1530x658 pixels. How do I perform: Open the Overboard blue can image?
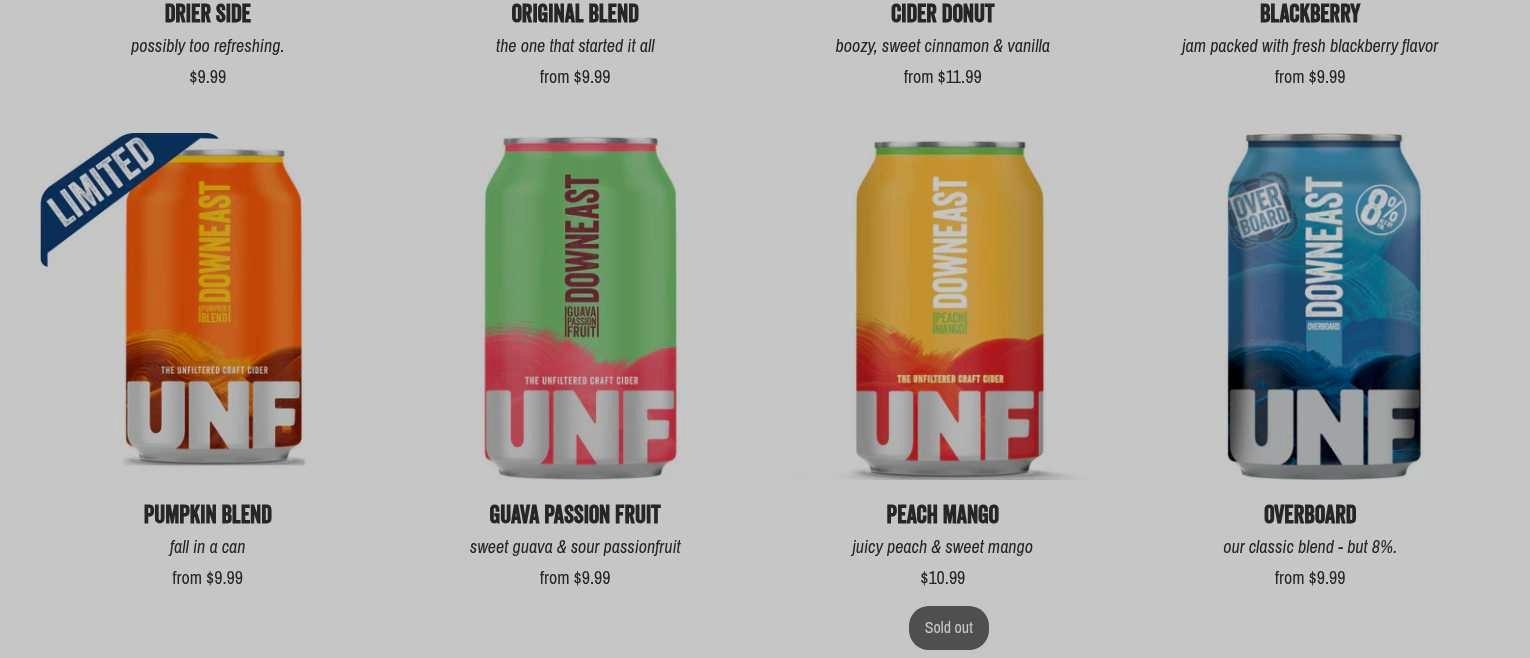click(1323, 306)
